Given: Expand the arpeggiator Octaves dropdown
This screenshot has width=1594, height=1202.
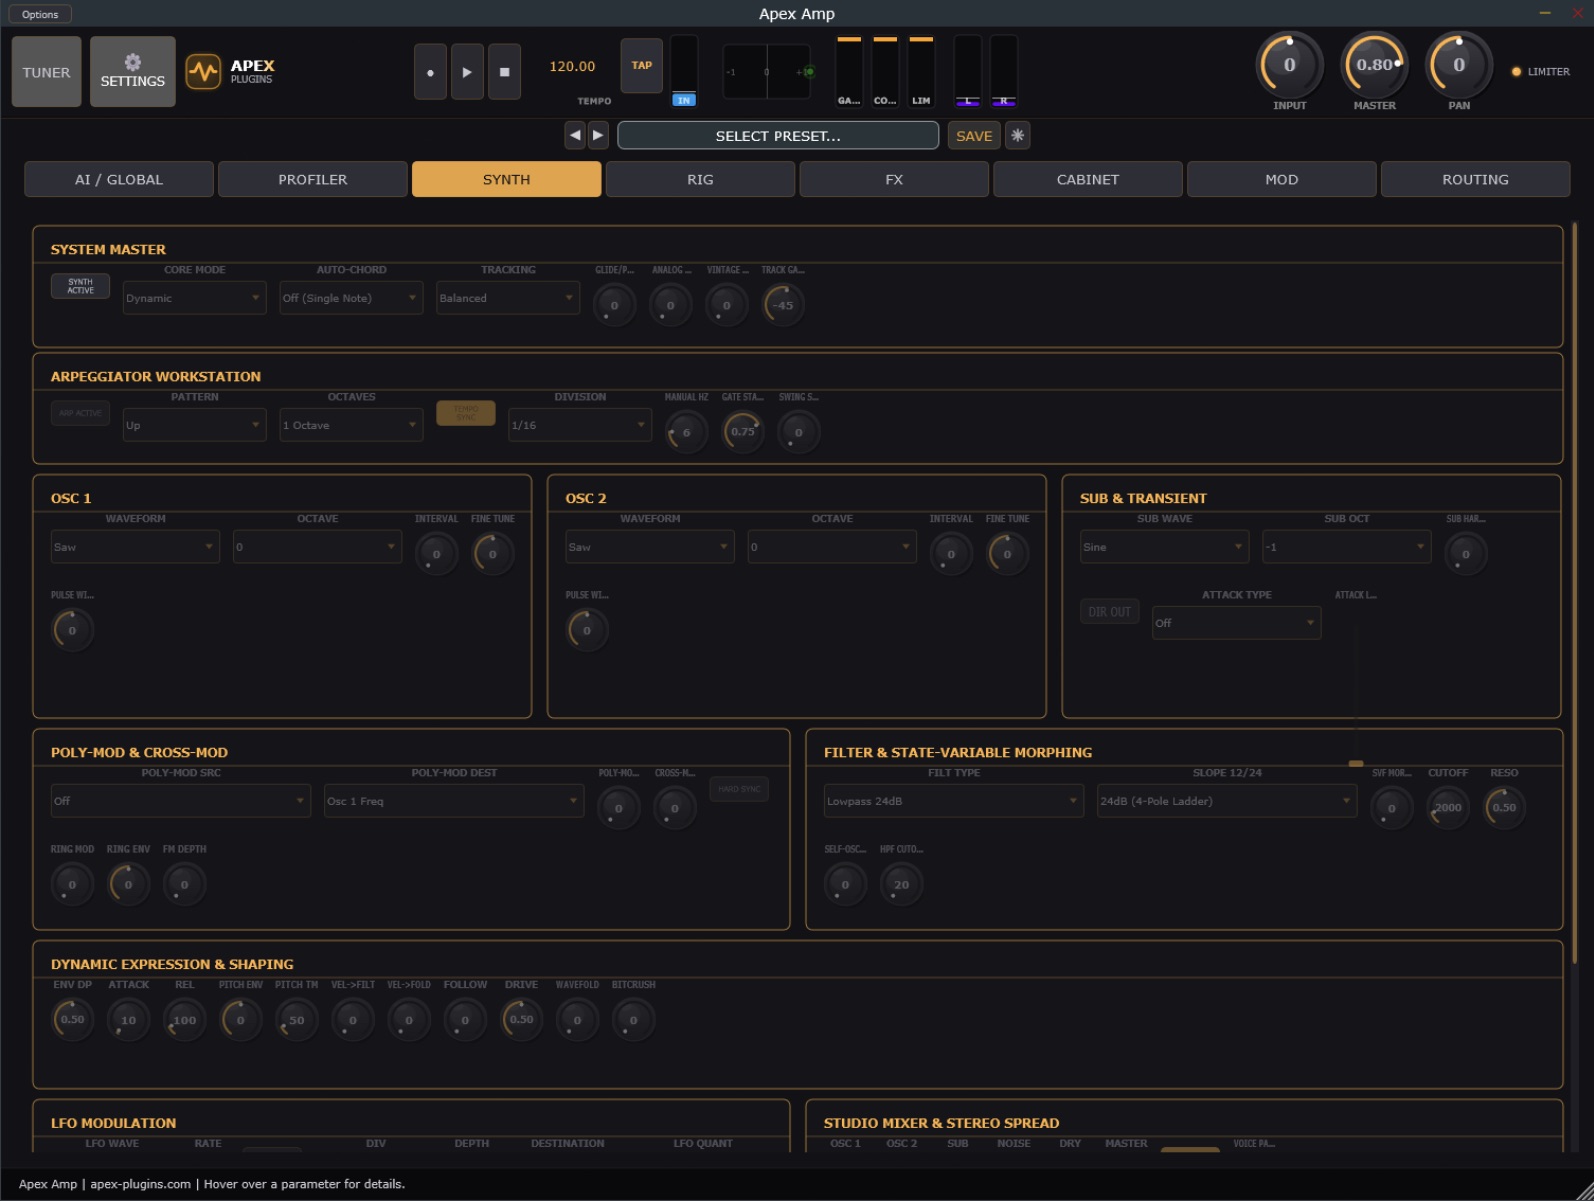Looking at the screenshot, I should (x=351, y=425).
